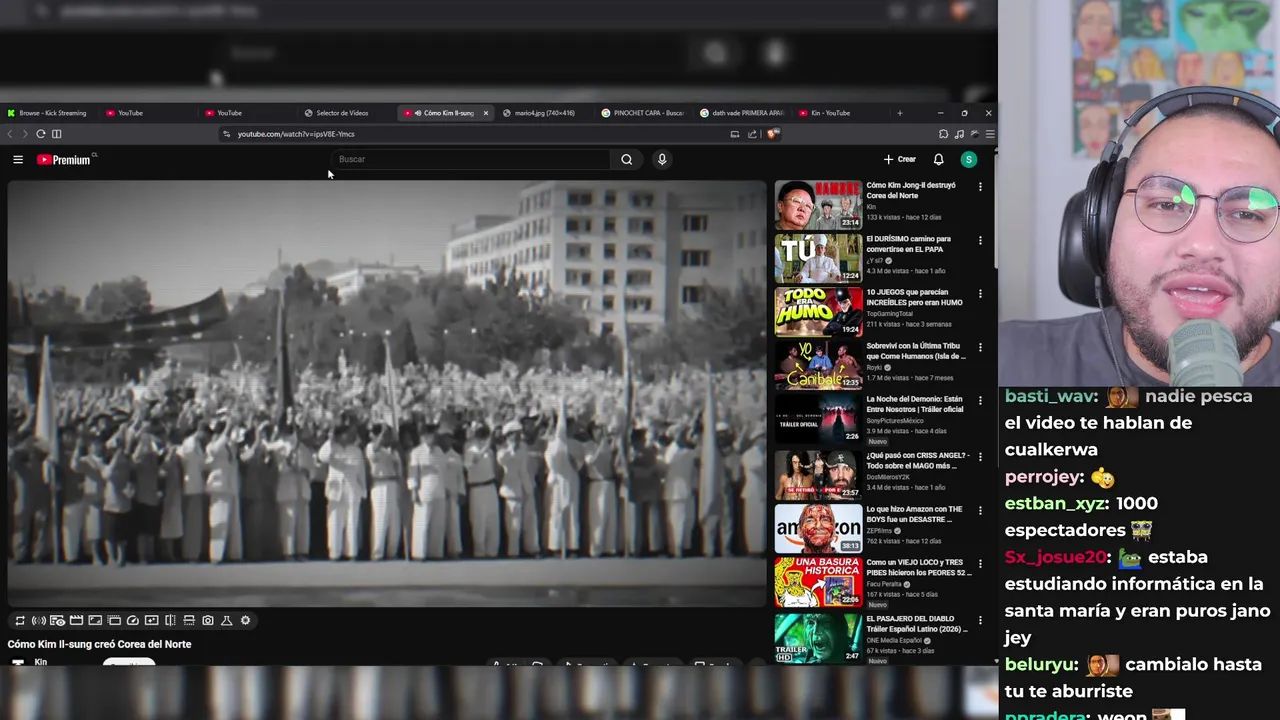Switch to mario4.jpg tab

pyautogui.click(x=544, y=113)
